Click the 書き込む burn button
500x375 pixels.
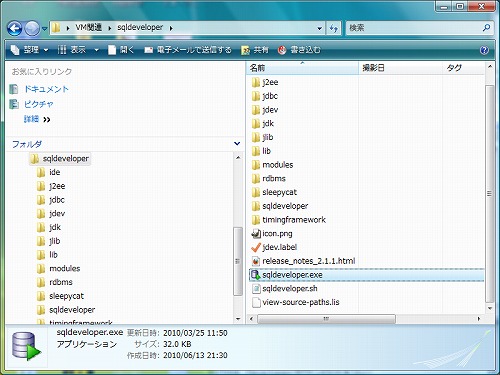(x=299, y=50)
